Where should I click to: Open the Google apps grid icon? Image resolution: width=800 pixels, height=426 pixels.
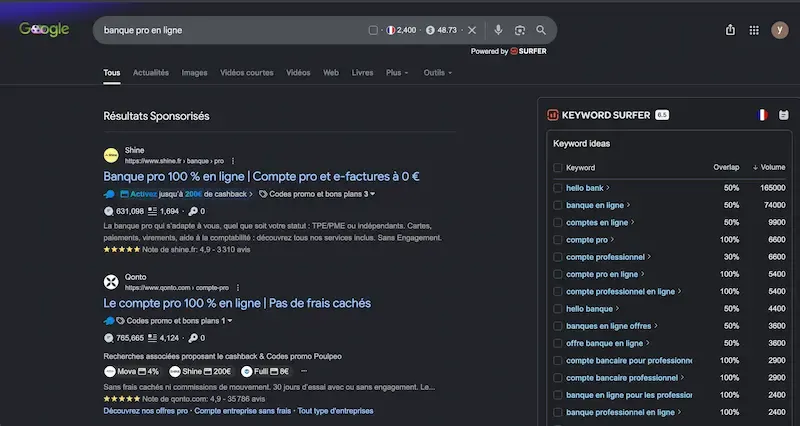(x=754, y=30)
